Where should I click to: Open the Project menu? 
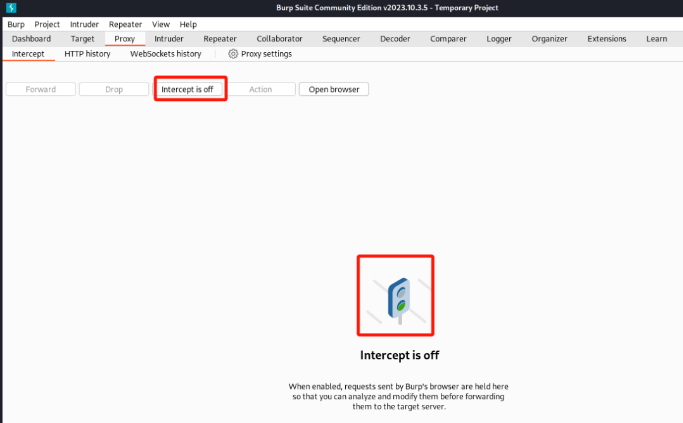[47, 24]
